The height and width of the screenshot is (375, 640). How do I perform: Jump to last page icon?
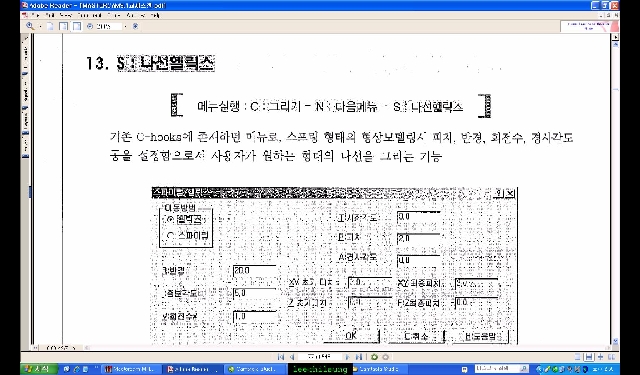tap(358, 357)
